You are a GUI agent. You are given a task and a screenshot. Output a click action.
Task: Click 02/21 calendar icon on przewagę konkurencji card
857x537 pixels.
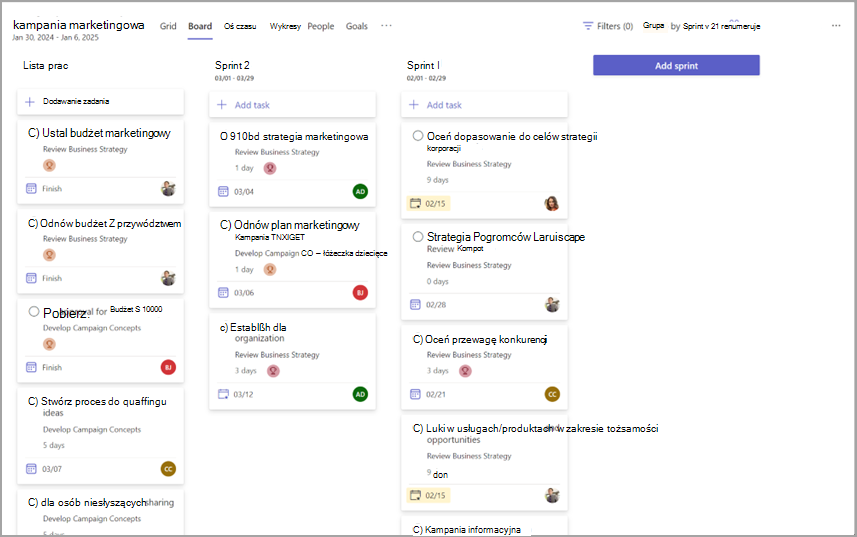pyautogui.click(x=415, y=394)
